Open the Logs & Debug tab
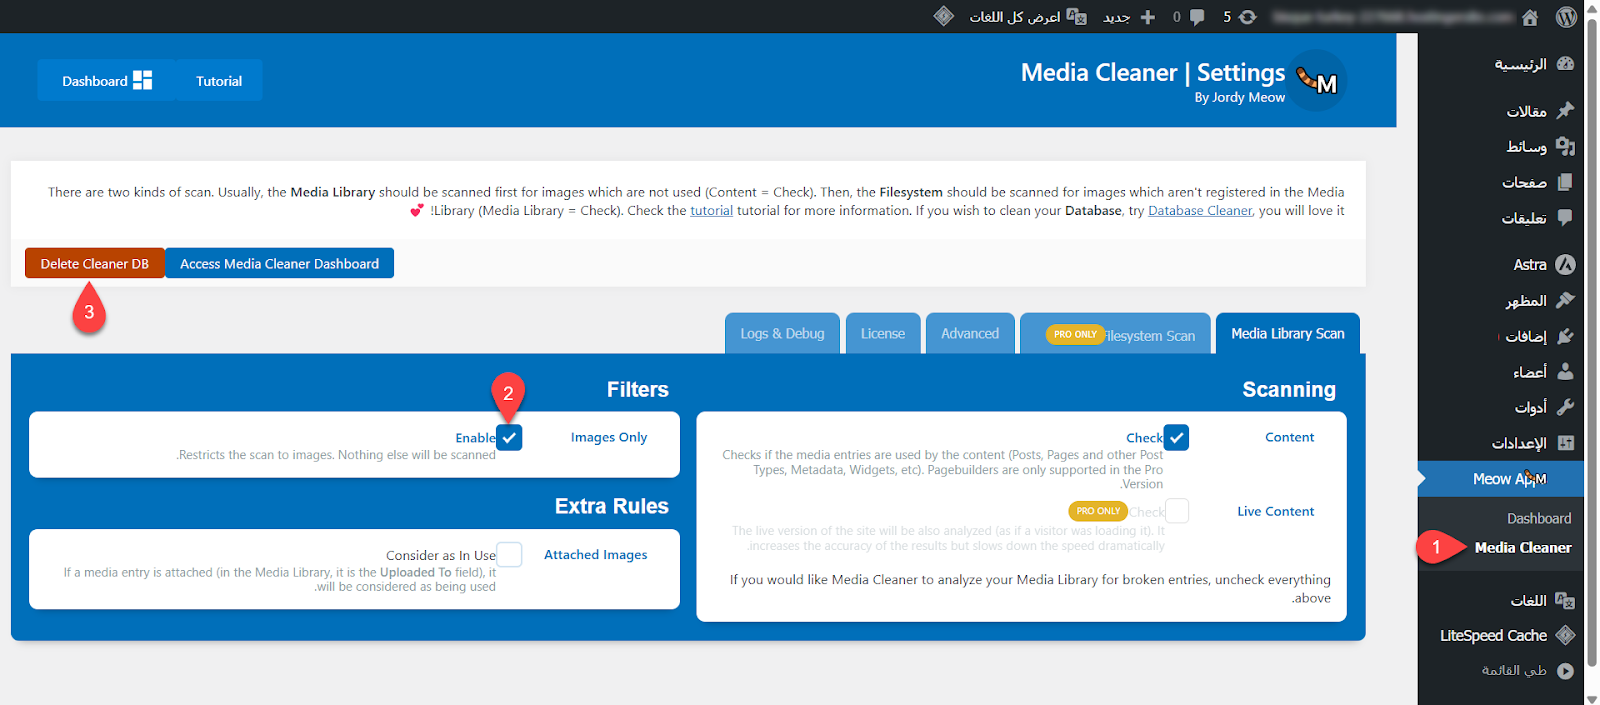1600x705 pixels. 782,334
